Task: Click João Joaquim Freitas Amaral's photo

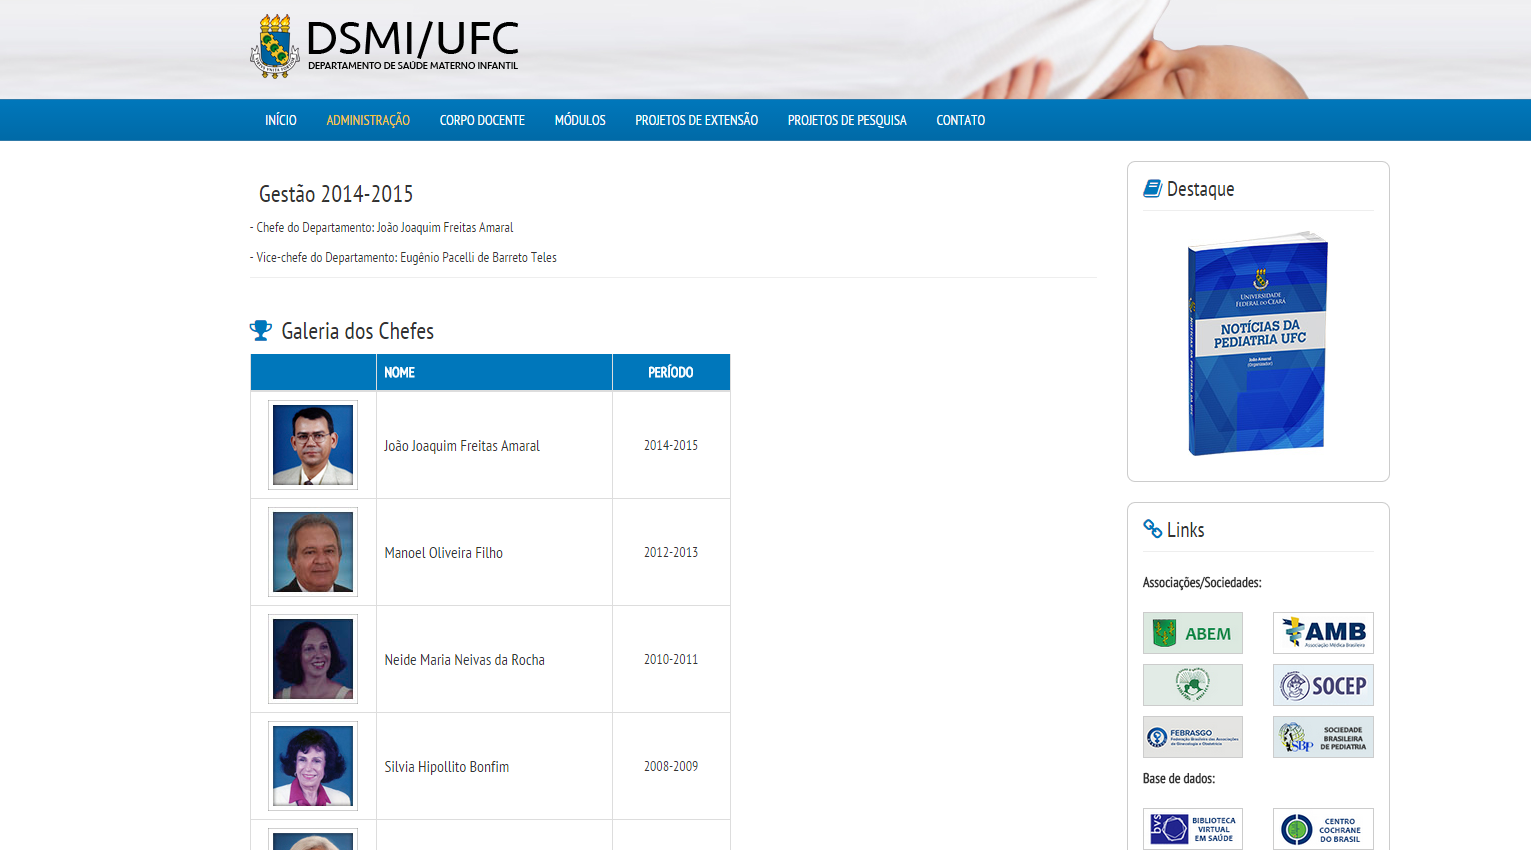Action: (313, 445)
